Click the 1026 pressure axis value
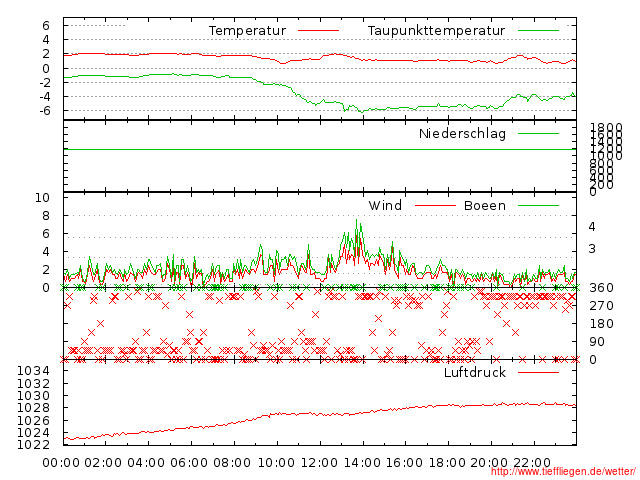Viewport: 640px width, 480px height. pyautogui.click(x=33, y=420)
